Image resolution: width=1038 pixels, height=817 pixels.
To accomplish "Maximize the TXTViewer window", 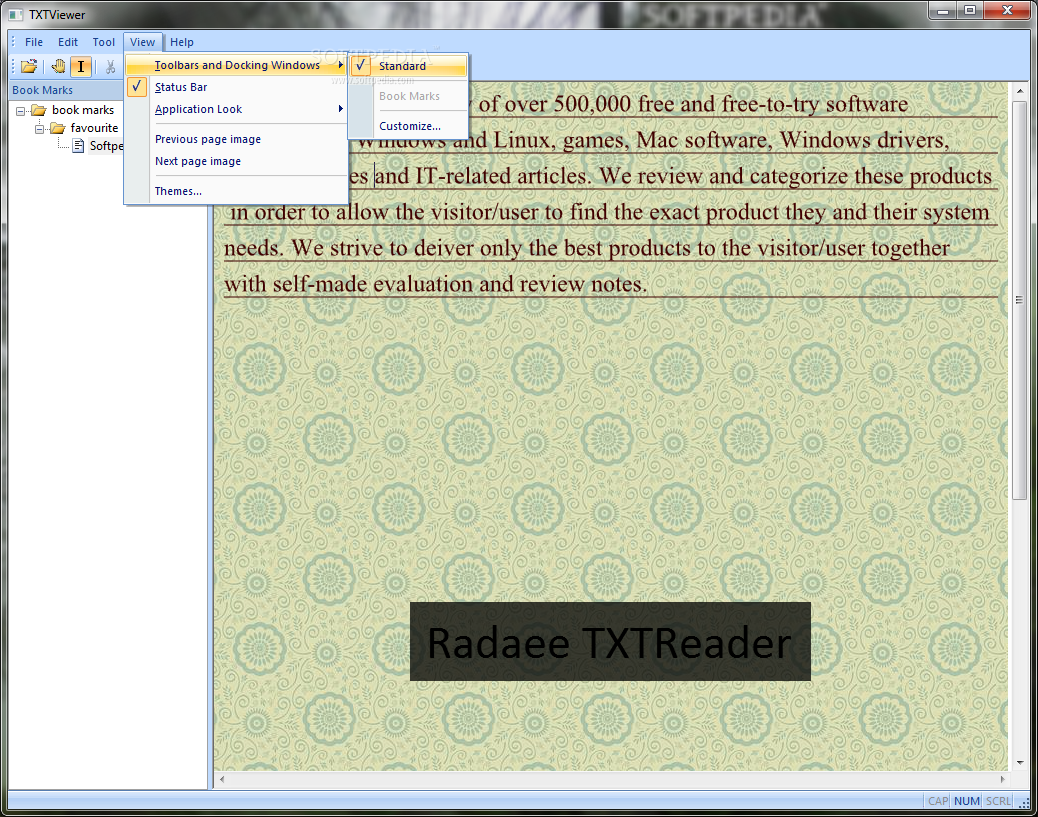I will coord(970,11).
